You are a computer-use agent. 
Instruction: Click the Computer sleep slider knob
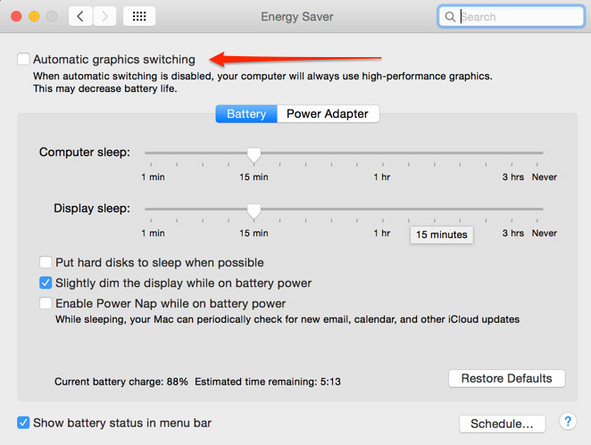click(254, 155)
